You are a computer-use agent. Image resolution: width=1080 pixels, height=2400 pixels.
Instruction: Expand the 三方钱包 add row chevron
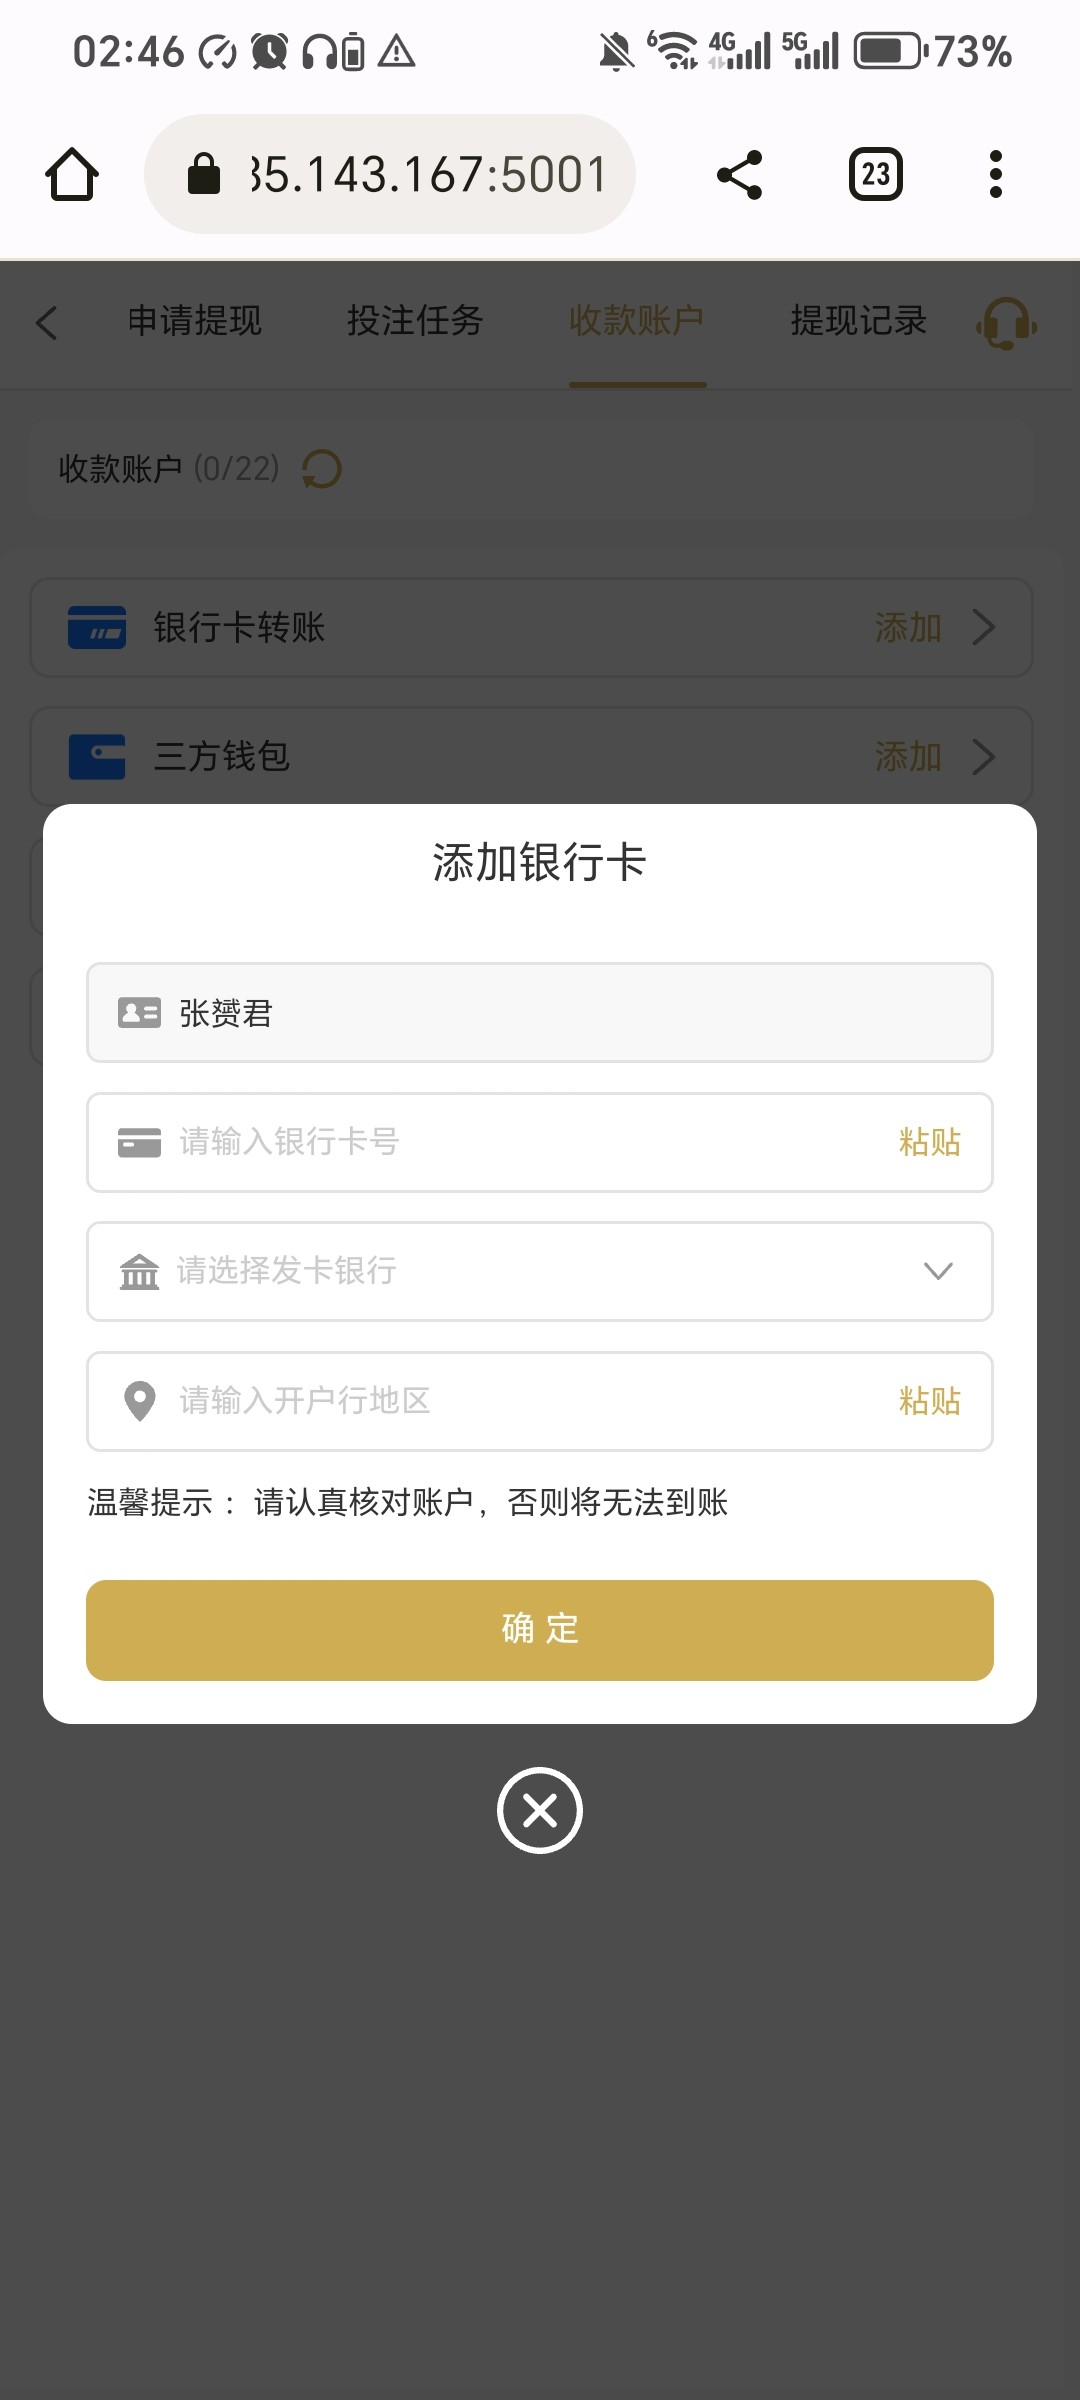pyautogui.click(x=984, y=757)
